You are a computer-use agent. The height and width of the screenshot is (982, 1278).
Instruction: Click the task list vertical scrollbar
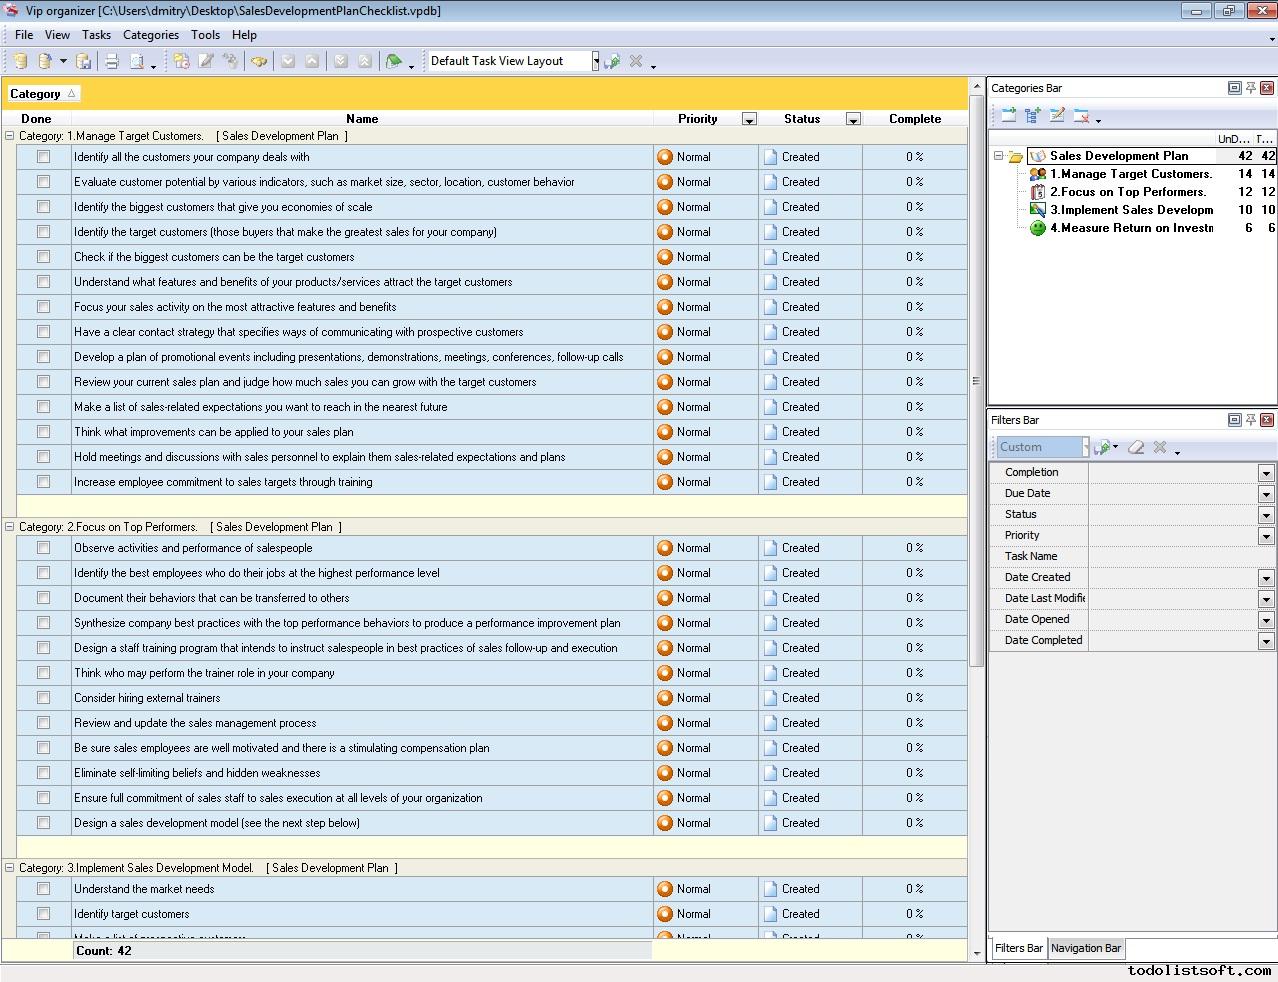point(977,380)
